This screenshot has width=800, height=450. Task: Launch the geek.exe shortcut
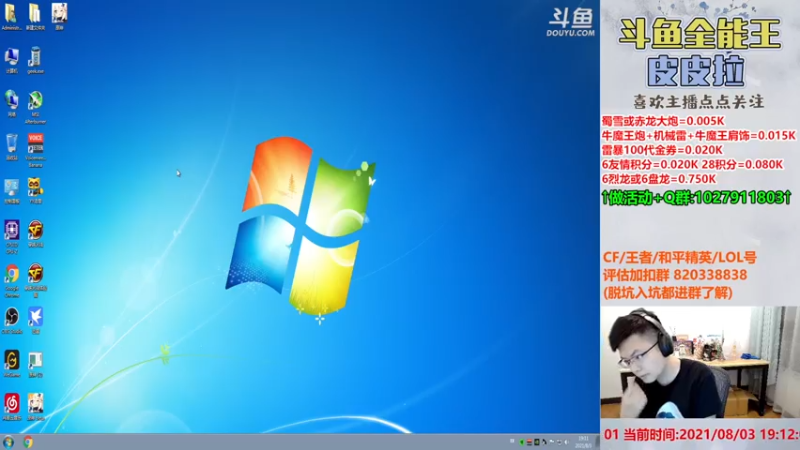35,60
